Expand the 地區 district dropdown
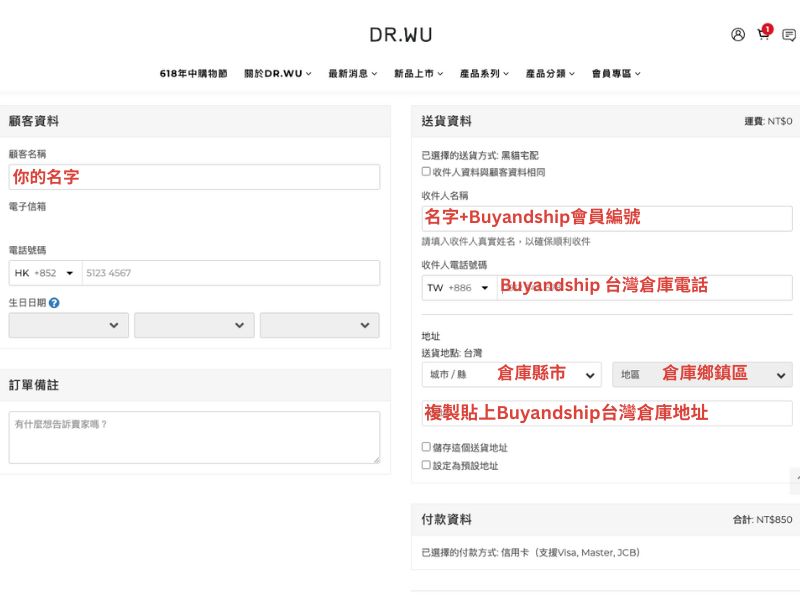The width and height of the screenshot is (800, 600). click(x=702, y=374)
